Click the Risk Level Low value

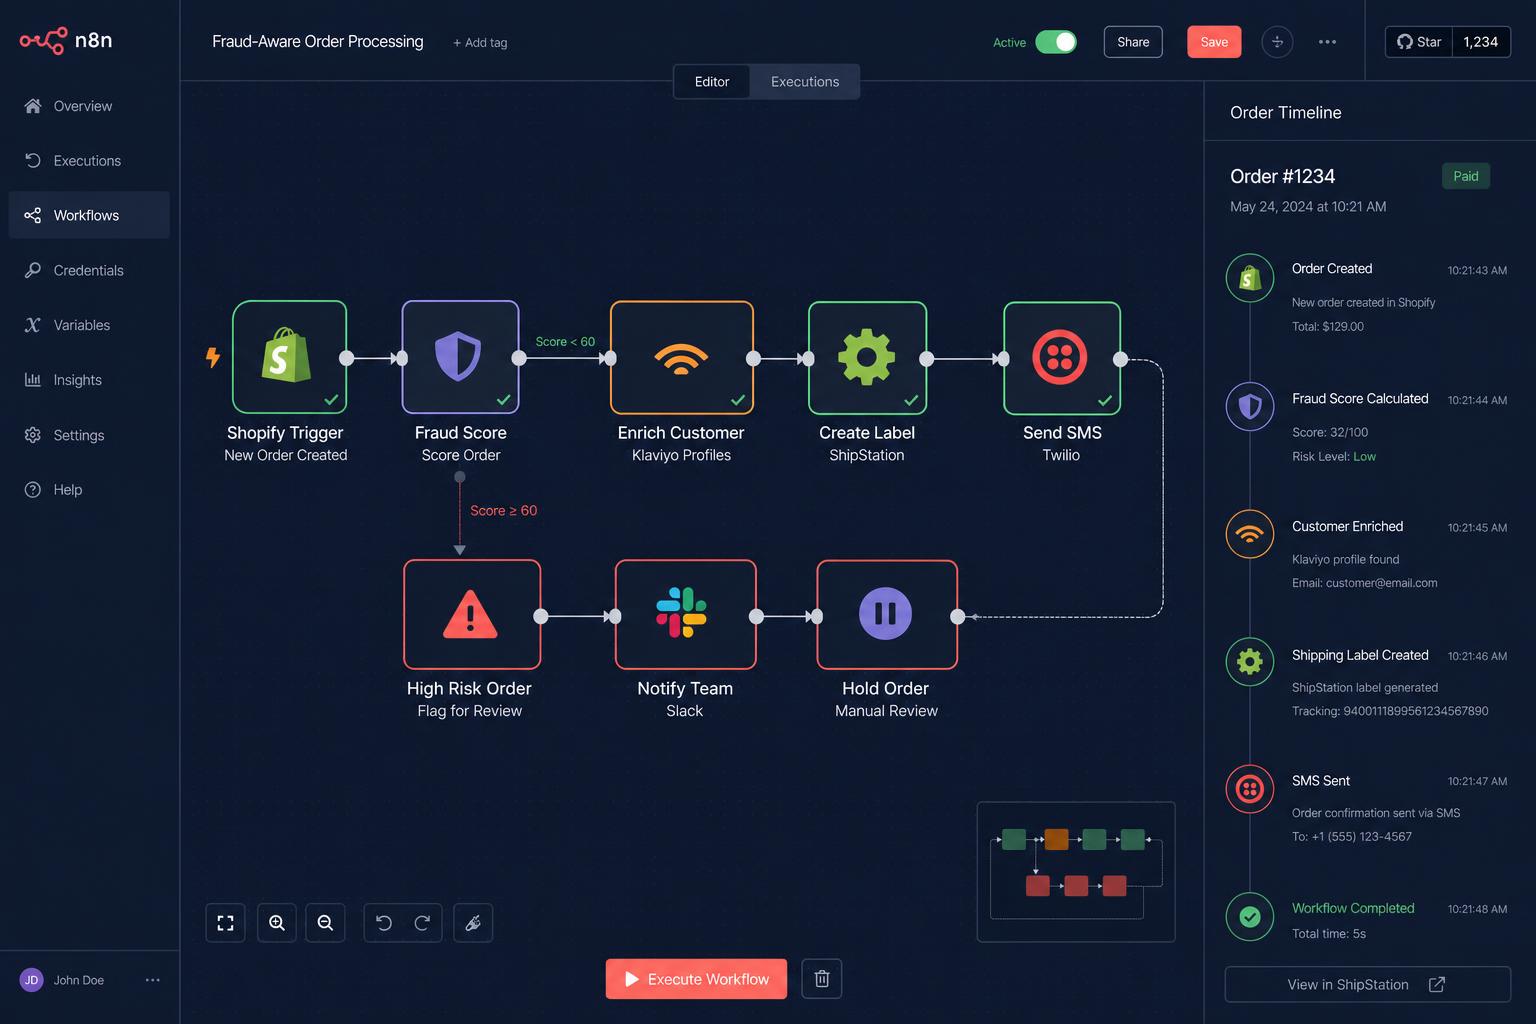pyautogui.click(x=1364, y=456)
